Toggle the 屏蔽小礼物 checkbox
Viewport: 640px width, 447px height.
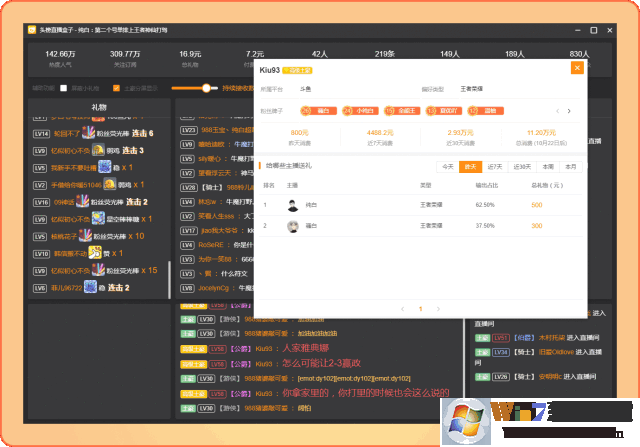63,88
